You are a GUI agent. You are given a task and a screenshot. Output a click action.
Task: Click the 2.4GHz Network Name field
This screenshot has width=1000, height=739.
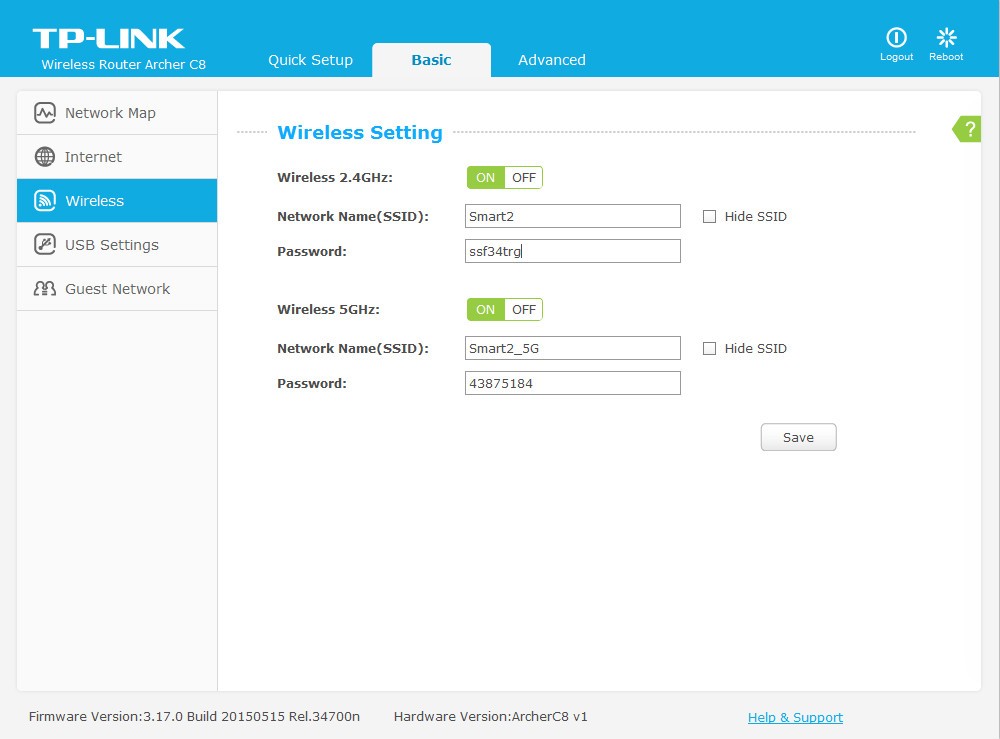(572, 216)
